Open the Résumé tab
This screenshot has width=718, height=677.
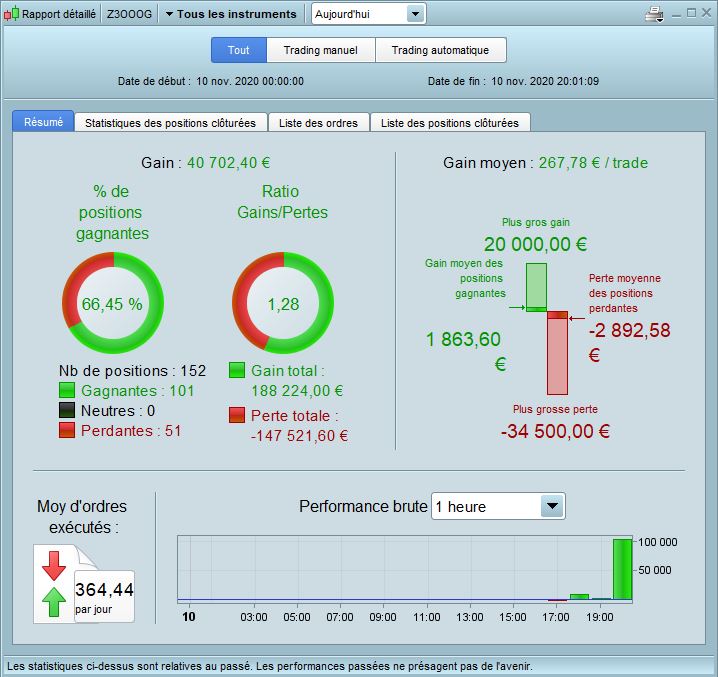click(43, 122)
